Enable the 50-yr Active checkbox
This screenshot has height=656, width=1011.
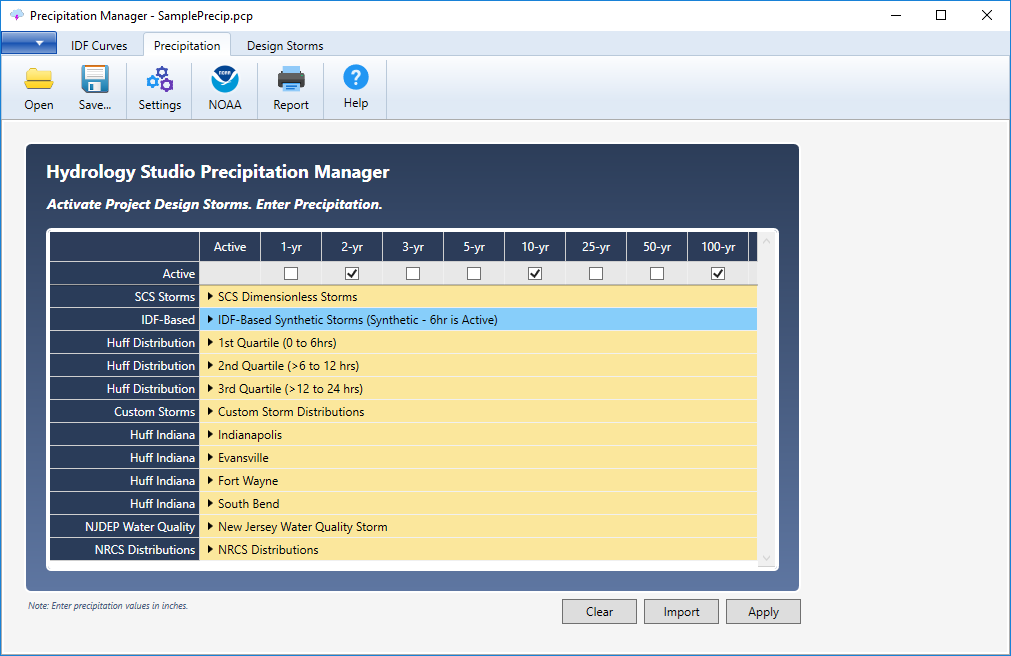(x=656, y=273)
